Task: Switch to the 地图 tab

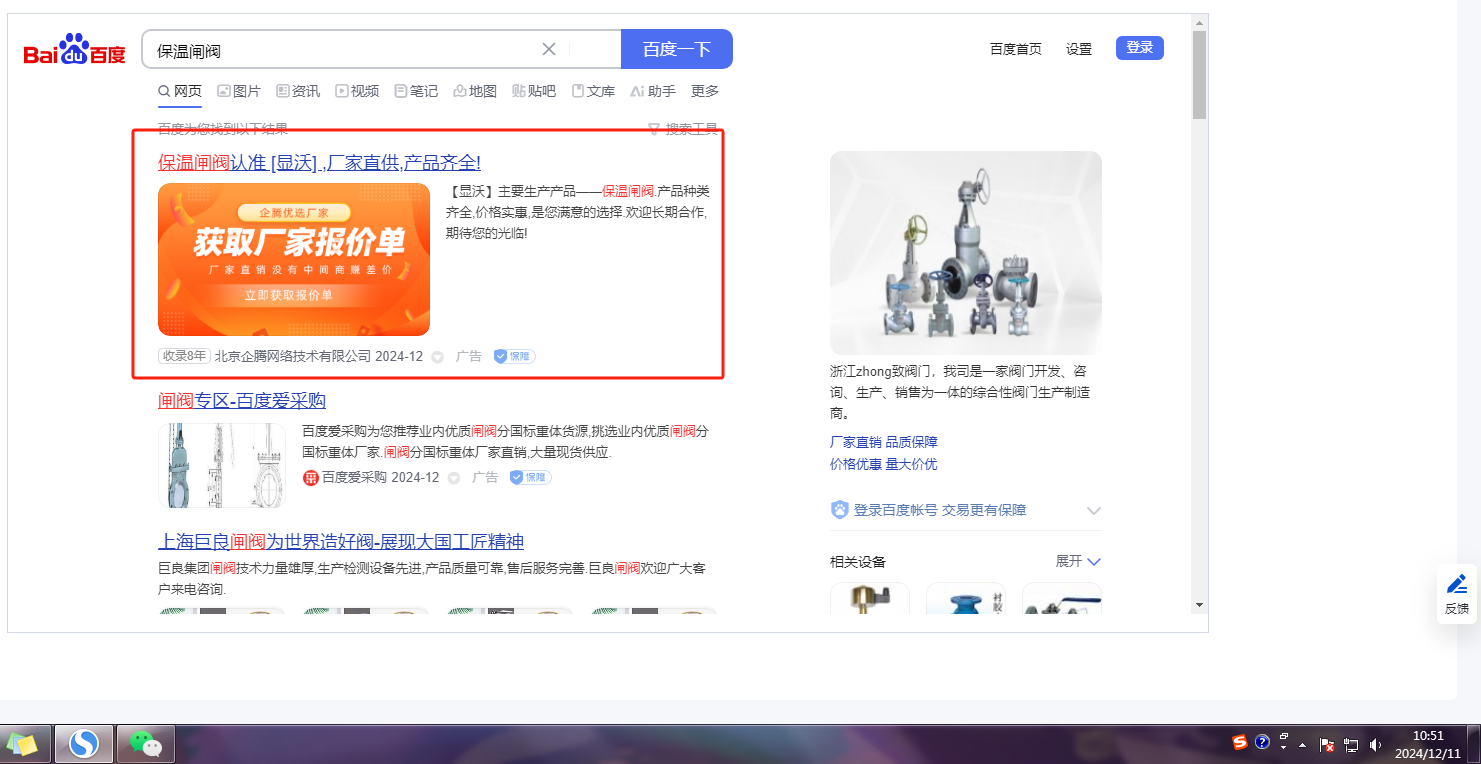Action: (475, 91)
